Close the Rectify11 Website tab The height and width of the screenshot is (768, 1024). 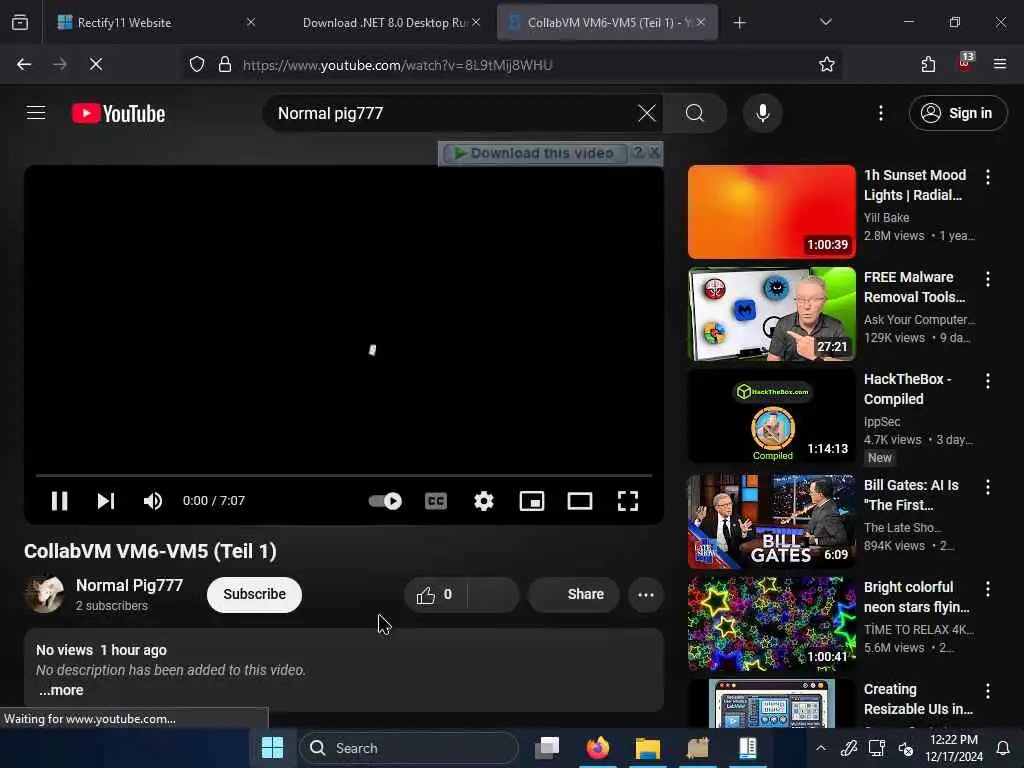click(251, 22)
